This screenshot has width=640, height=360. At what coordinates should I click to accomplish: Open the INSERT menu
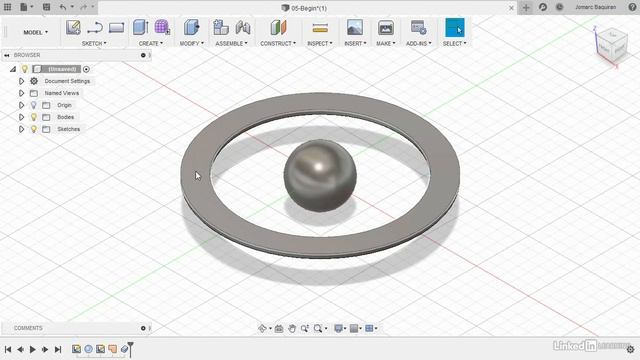coord(355,43)
